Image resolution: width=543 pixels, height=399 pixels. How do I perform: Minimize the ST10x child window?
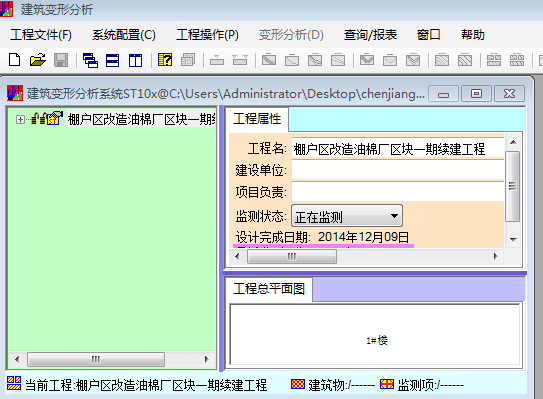443,94
